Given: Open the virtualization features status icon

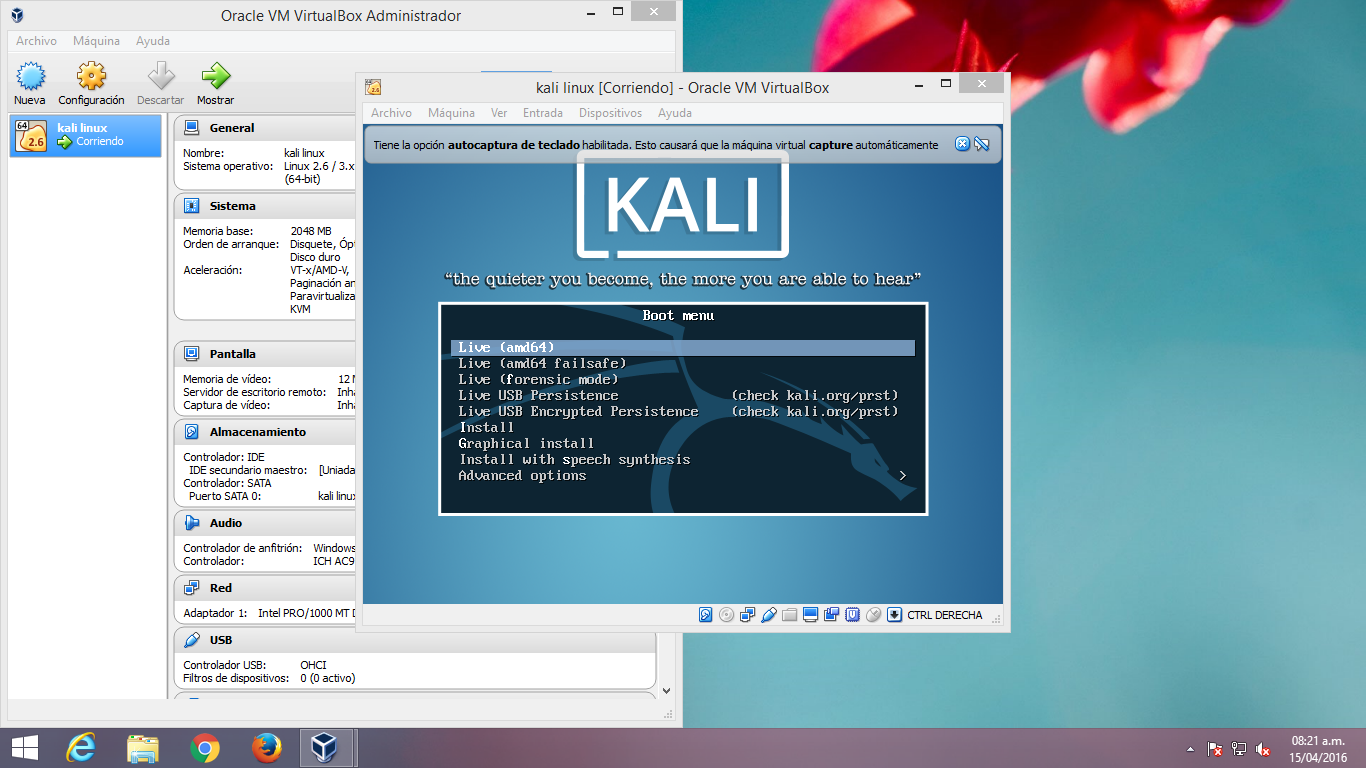Looking at the screenshot, I should [854, 615].
